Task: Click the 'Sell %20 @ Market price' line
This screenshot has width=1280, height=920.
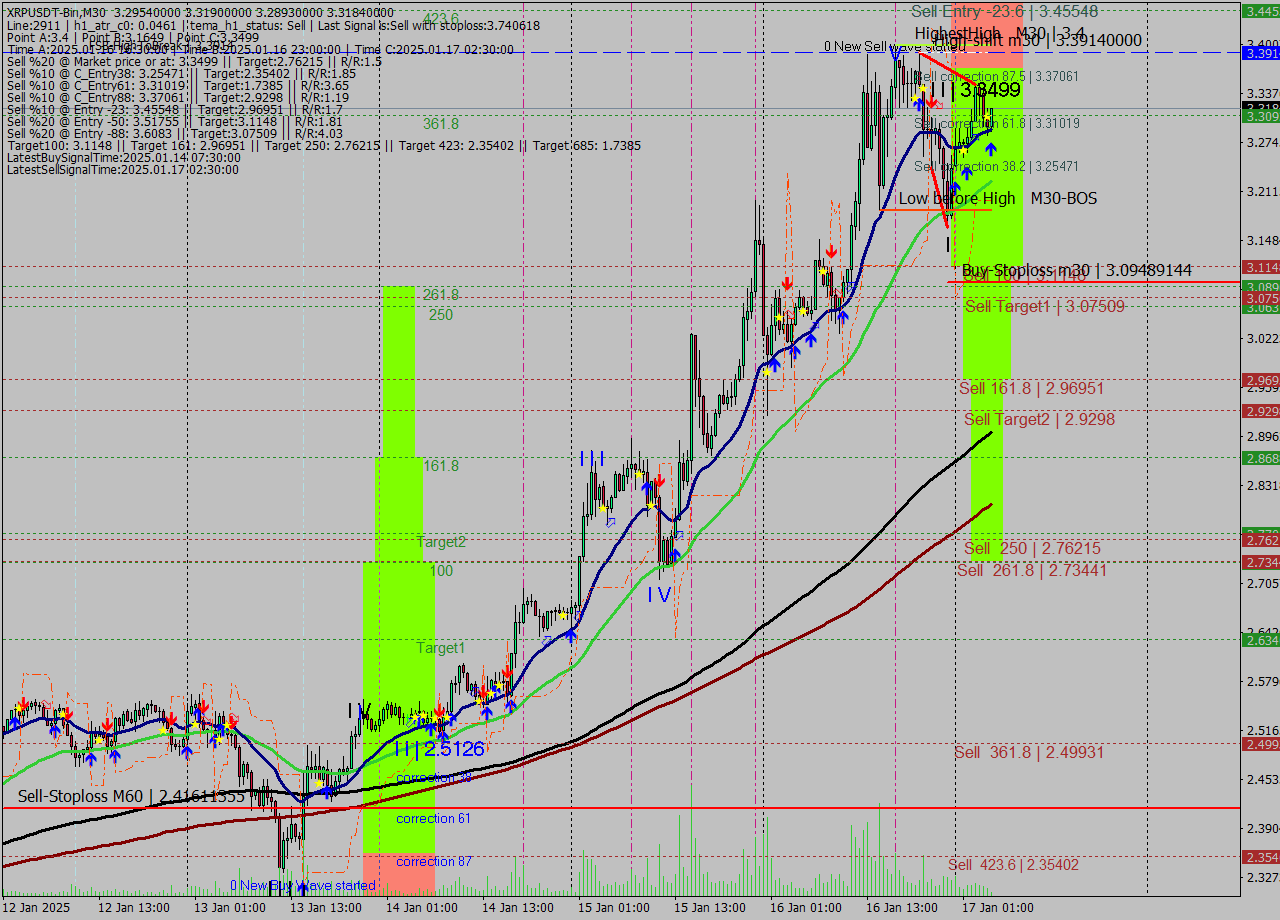Action: coord(194,61)
